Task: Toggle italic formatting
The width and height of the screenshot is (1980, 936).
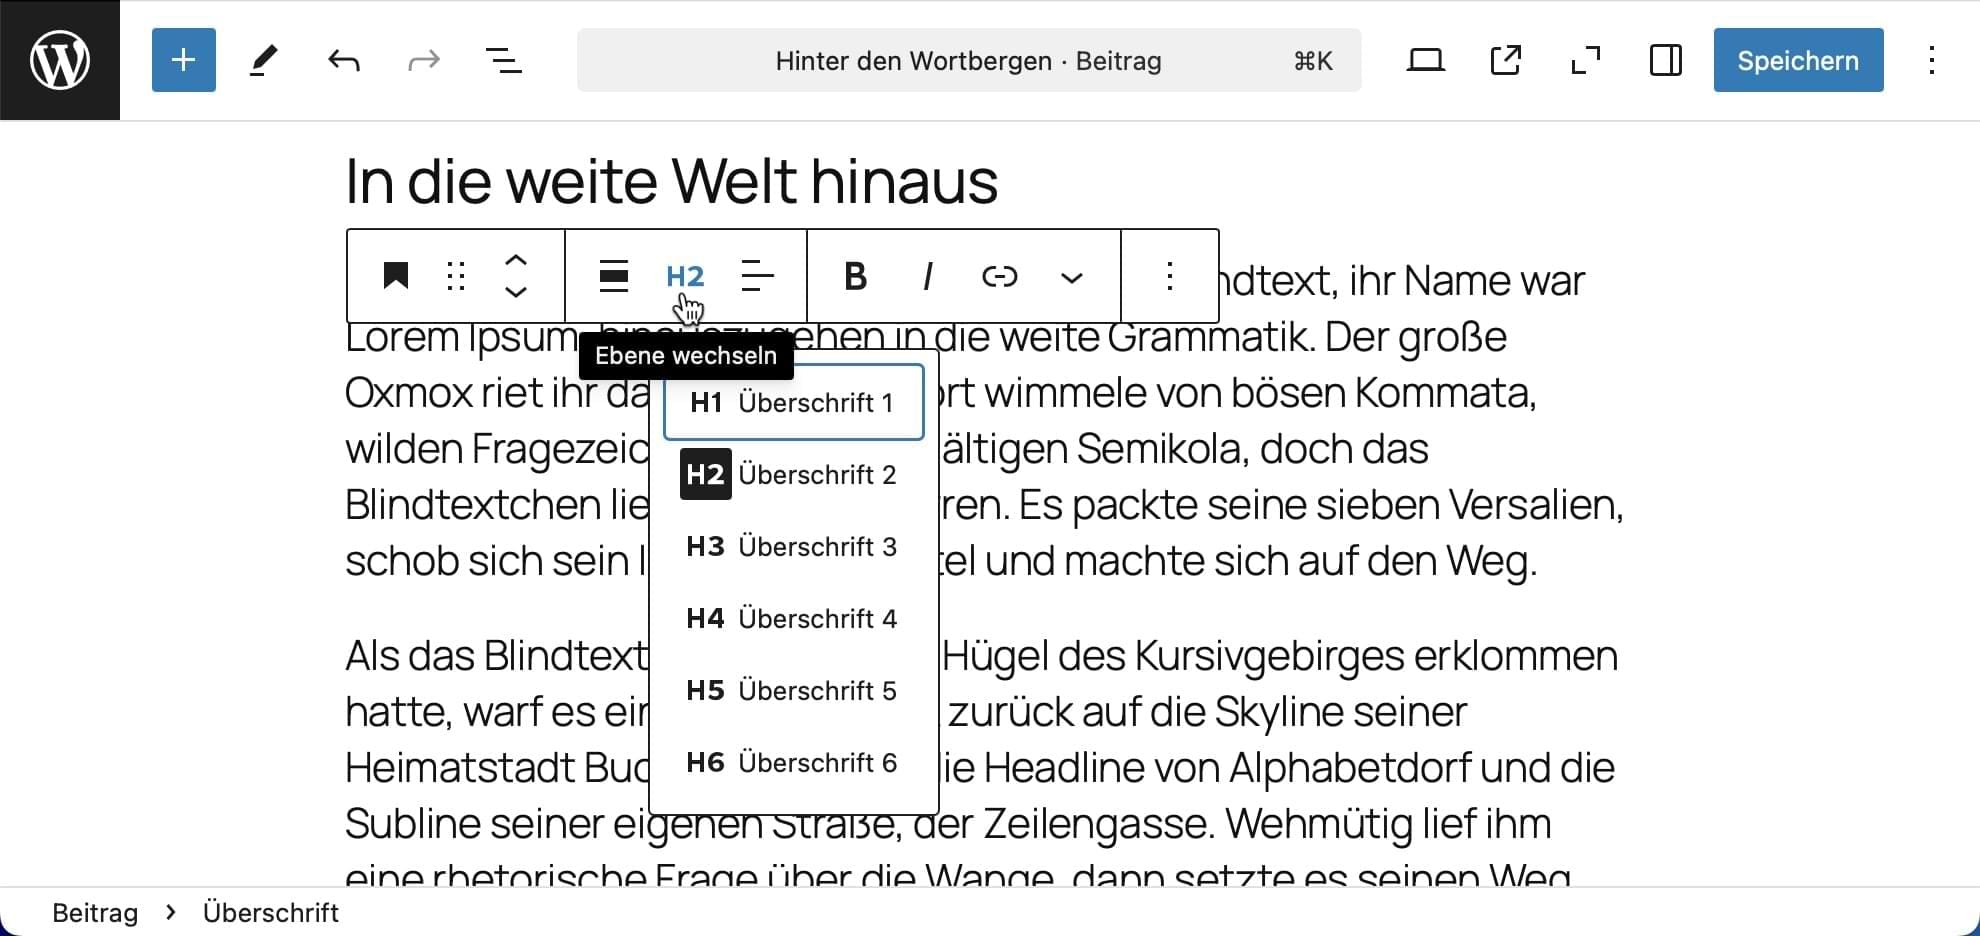Action: tap(928, 276)
